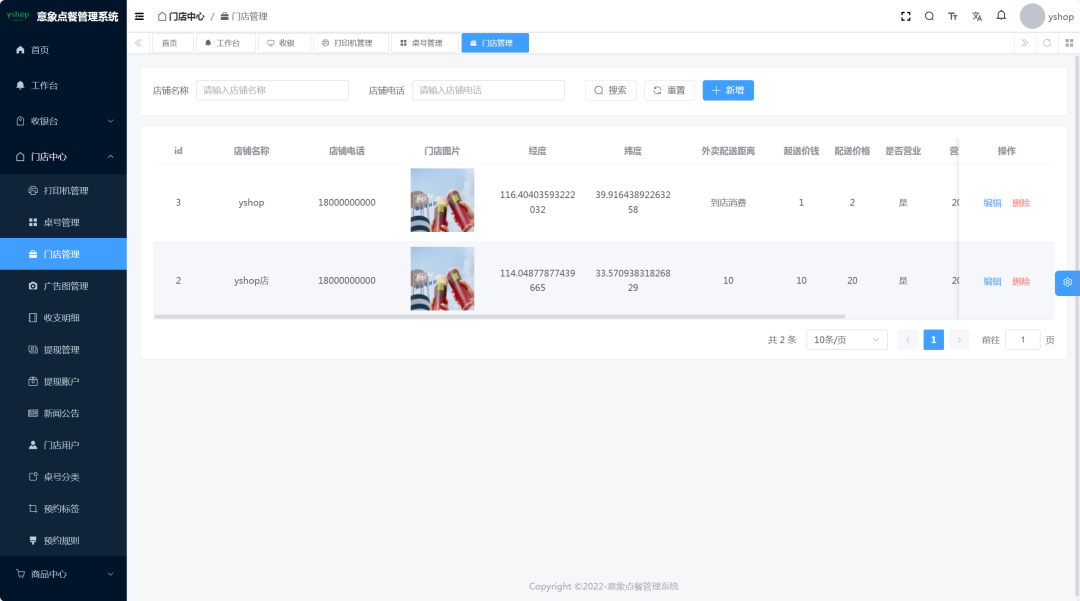The height and width of the screenshot is (601, 1080).
Task: Open the search magnifier icon in top bar
Action: [x=929, y=16]
